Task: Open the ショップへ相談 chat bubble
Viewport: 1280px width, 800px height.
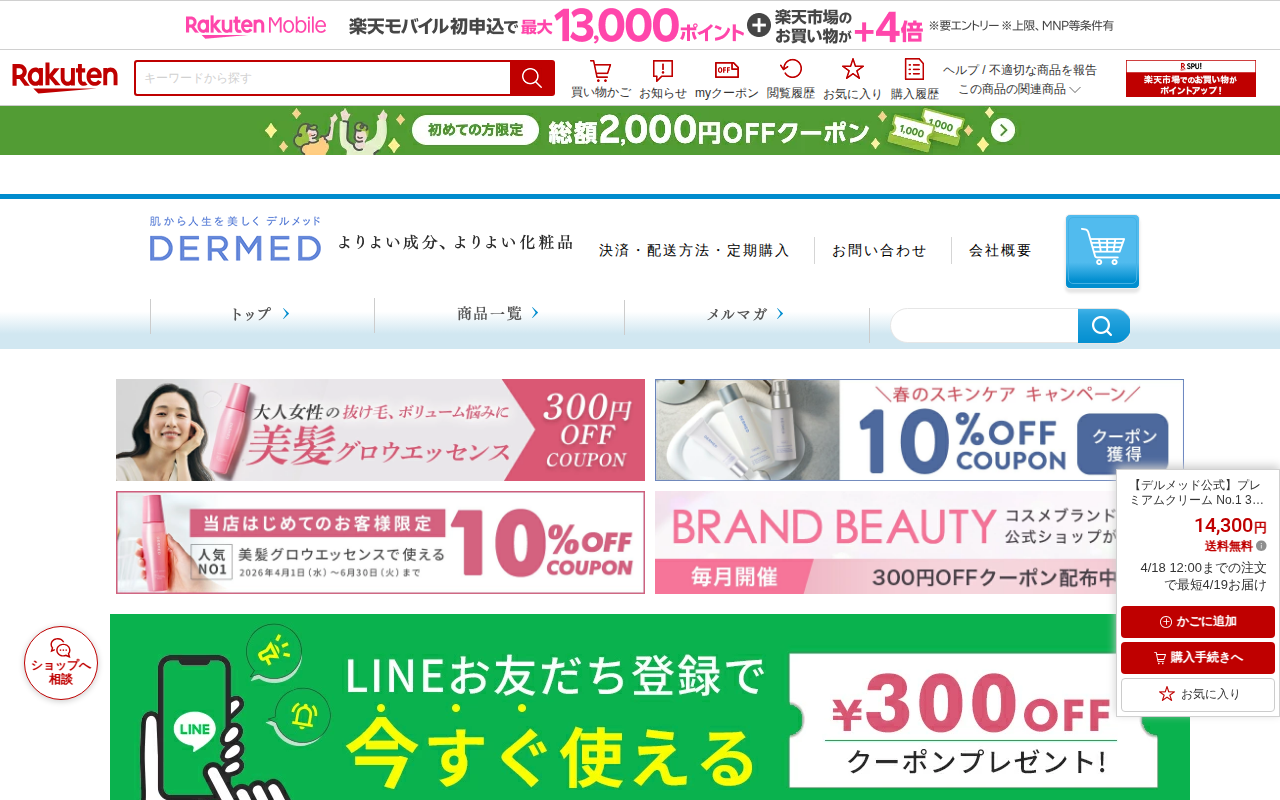Action: 61,663
